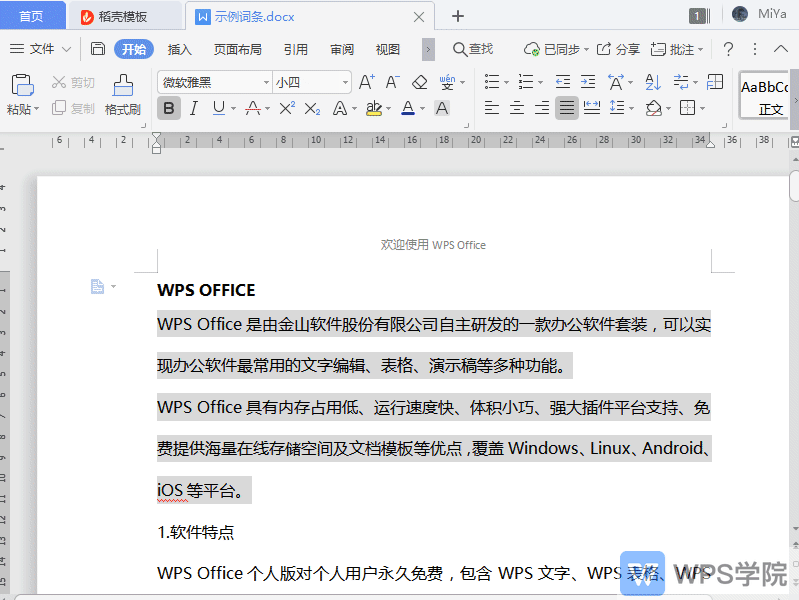
Task: Open the 页面布局 ribbon tab
Action: (x=237, y=49)
